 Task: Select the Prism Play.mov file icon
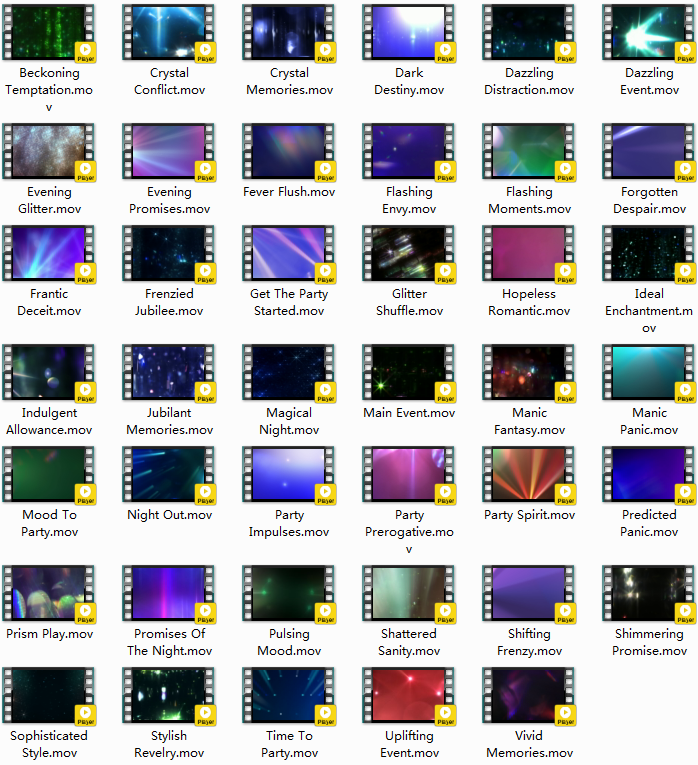click(48, 593)
